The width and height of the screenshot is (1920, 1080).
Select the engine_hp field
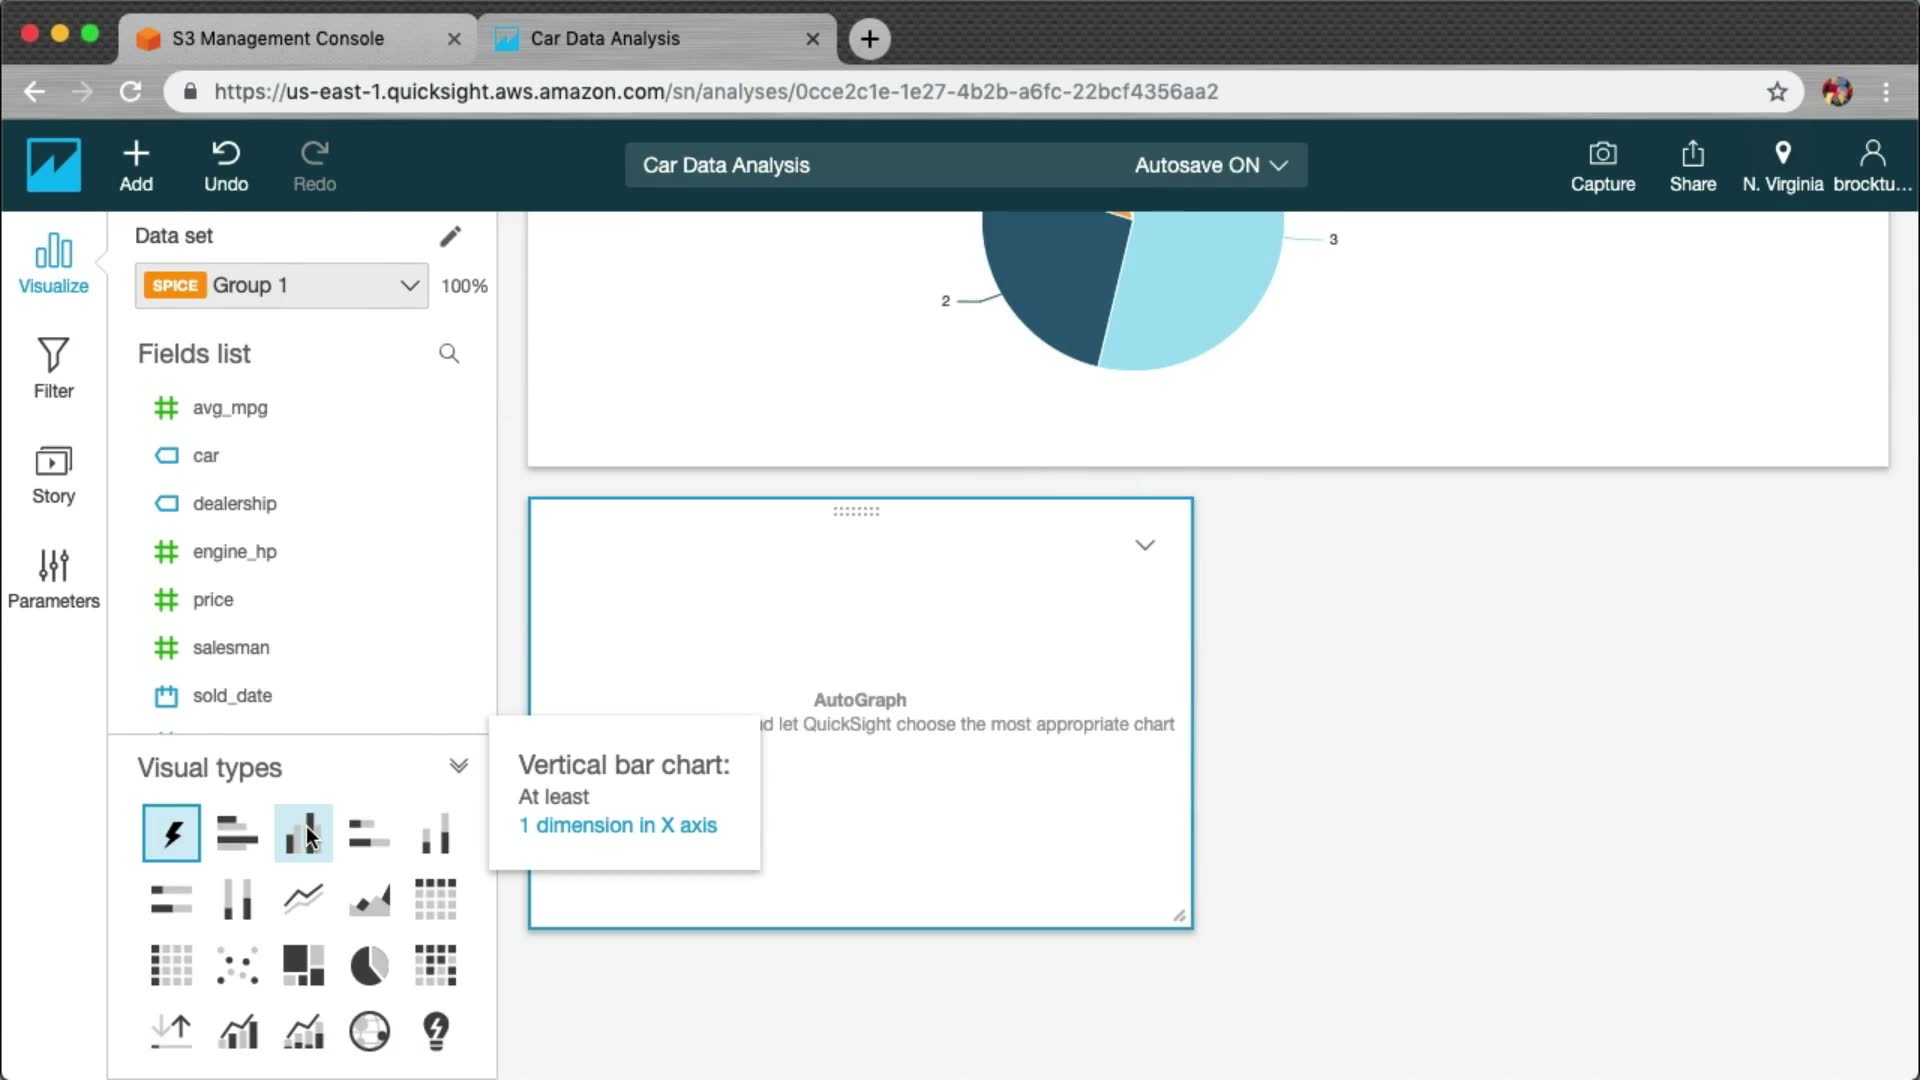tap(234, 552)
